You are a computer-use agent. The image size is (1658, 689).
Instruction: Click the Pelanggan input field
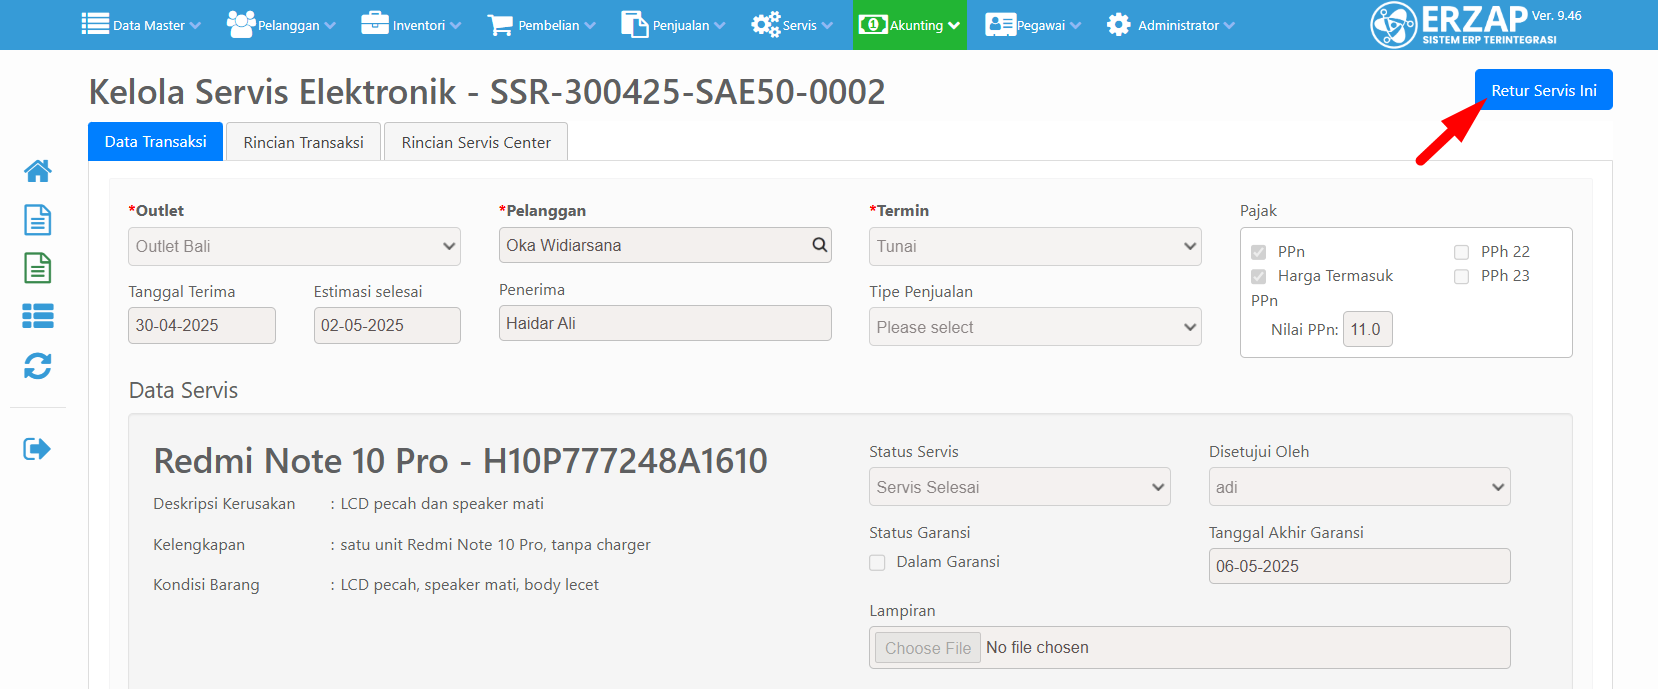(665, 245)
